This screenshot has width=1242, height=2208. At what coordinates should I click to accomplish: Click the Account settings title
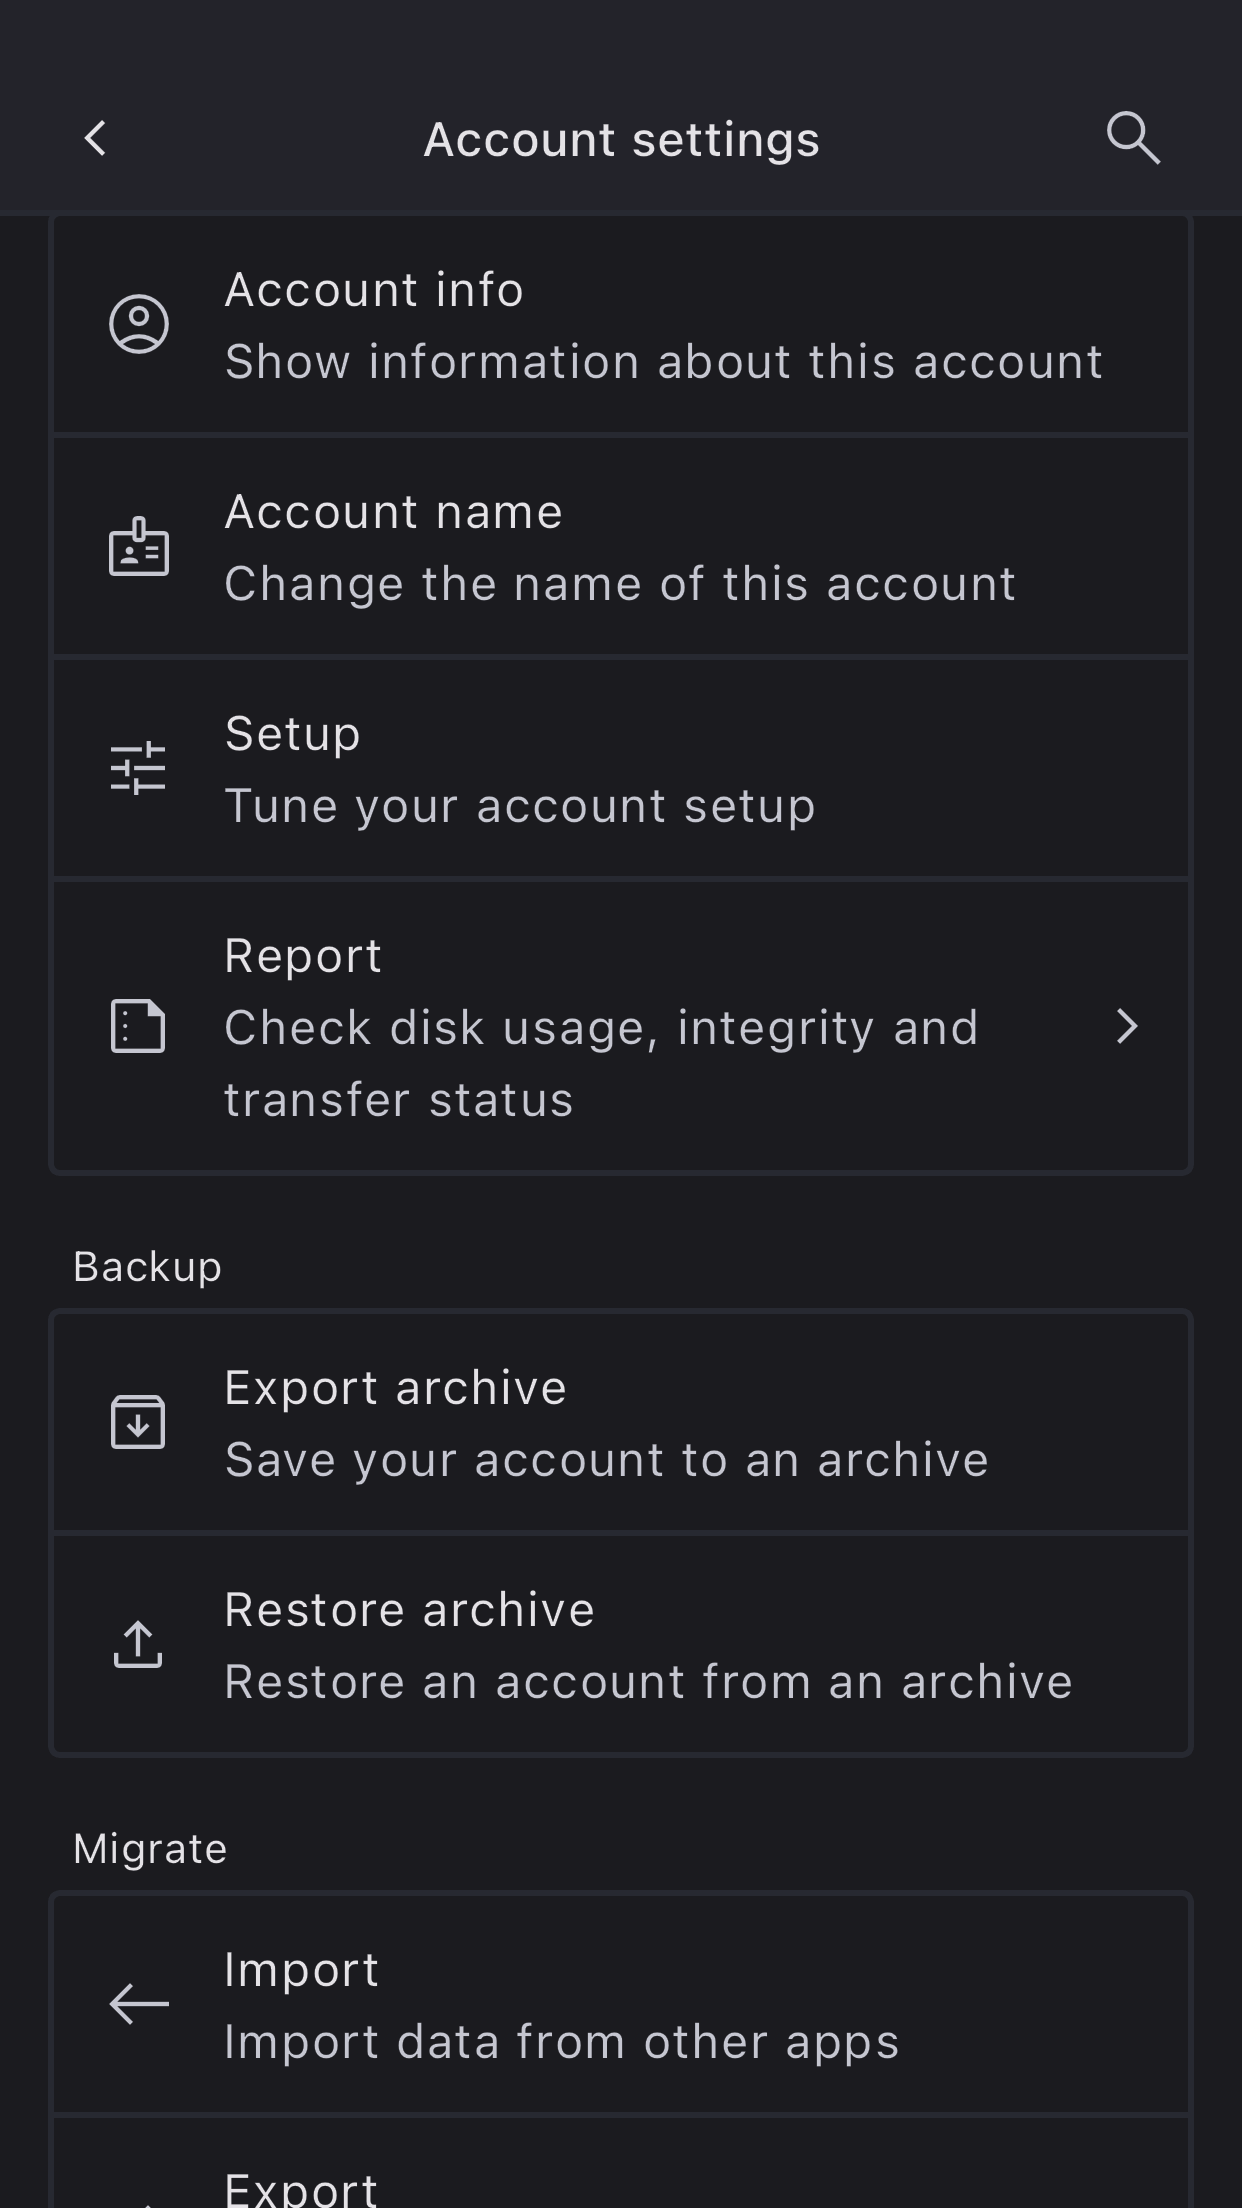tap(621, 139)
